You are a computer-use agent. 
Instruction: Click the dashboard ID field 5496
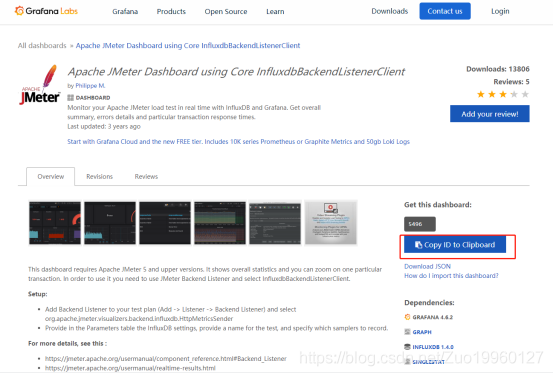420,224
